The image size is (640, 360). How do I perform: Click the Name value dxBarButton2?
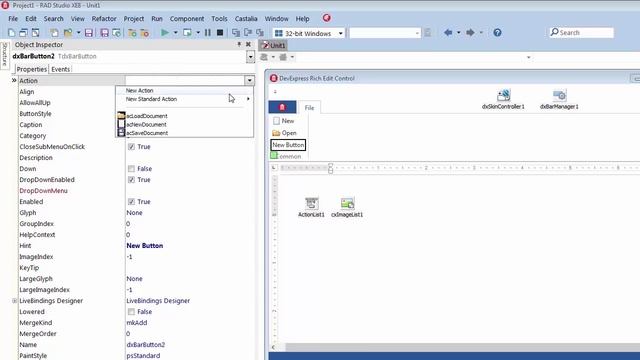point(146,344)
